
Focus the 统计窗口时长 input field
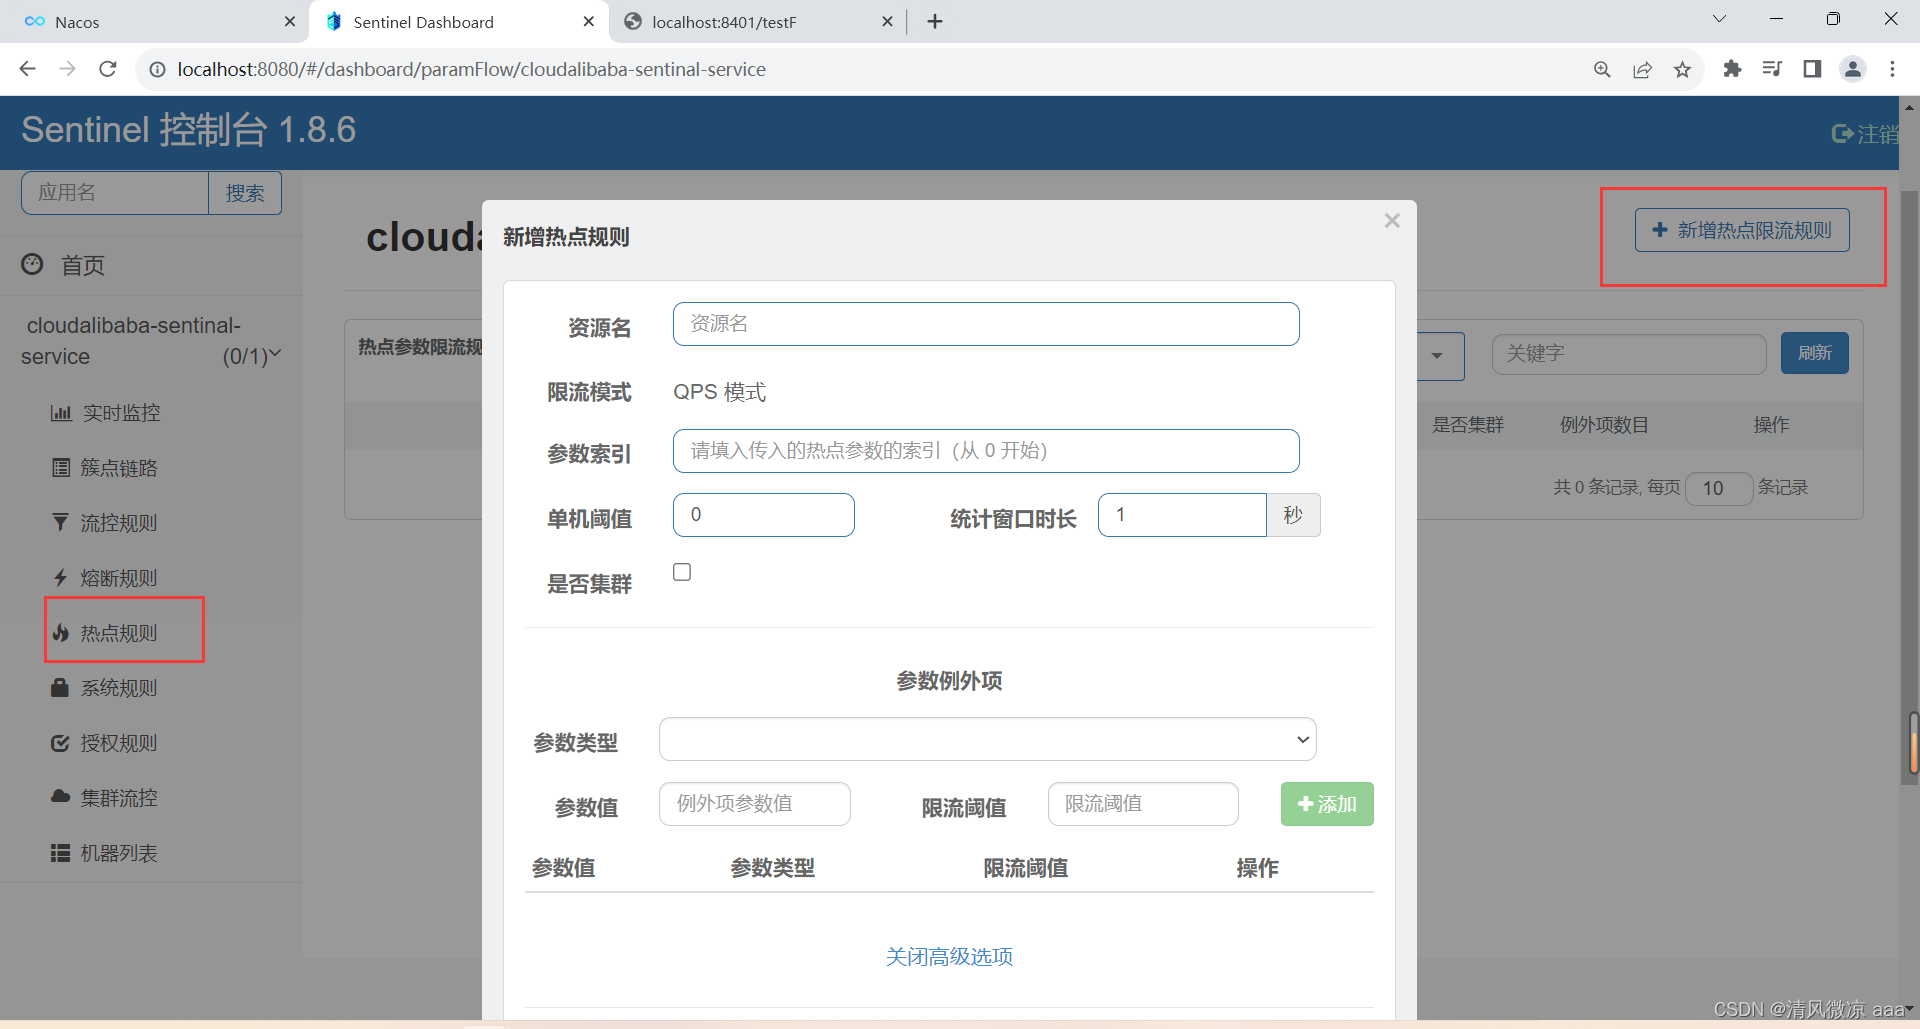1182,515
